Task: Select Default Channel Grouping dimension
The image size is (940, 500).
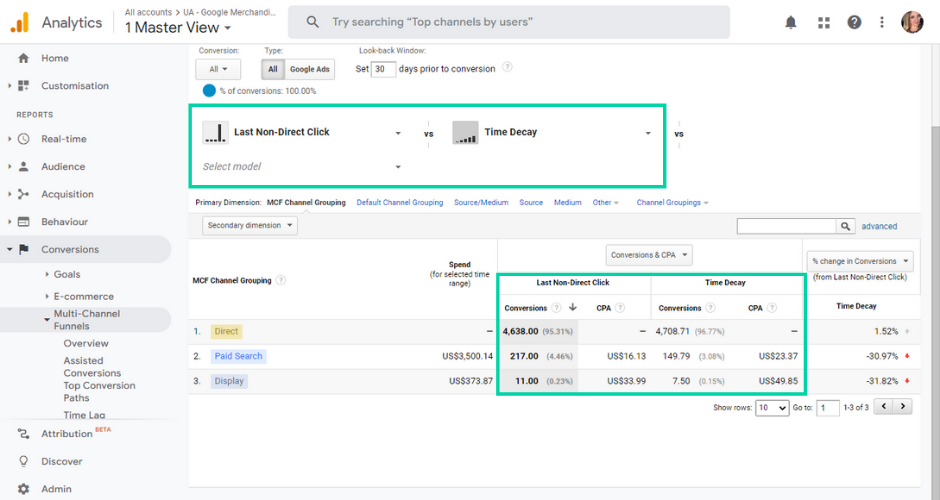Action: tap(400, 203)
